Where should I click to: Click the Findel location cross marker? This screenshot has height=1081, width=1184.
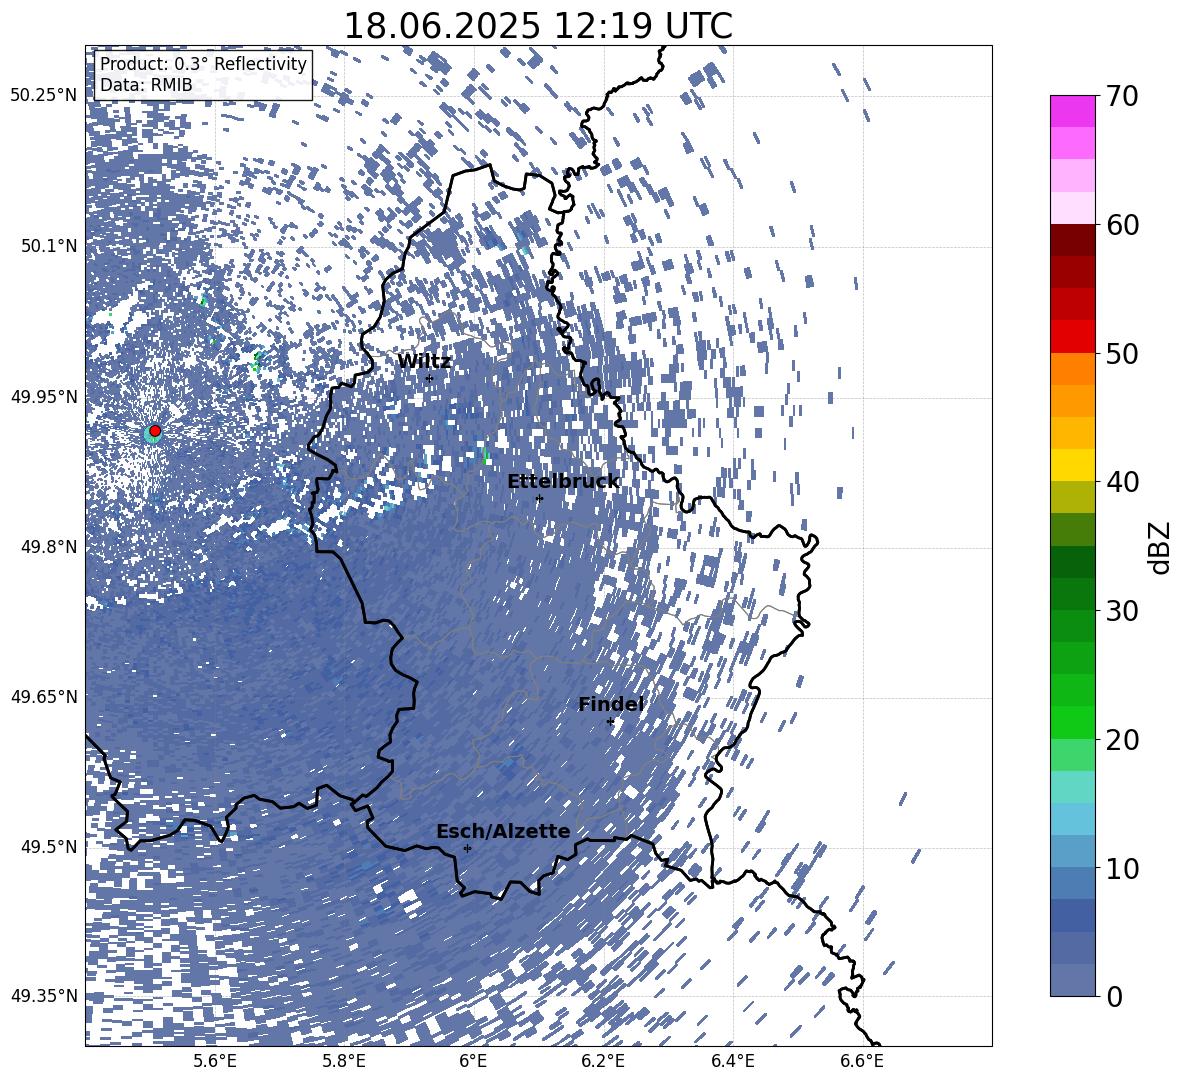[610, 722]
